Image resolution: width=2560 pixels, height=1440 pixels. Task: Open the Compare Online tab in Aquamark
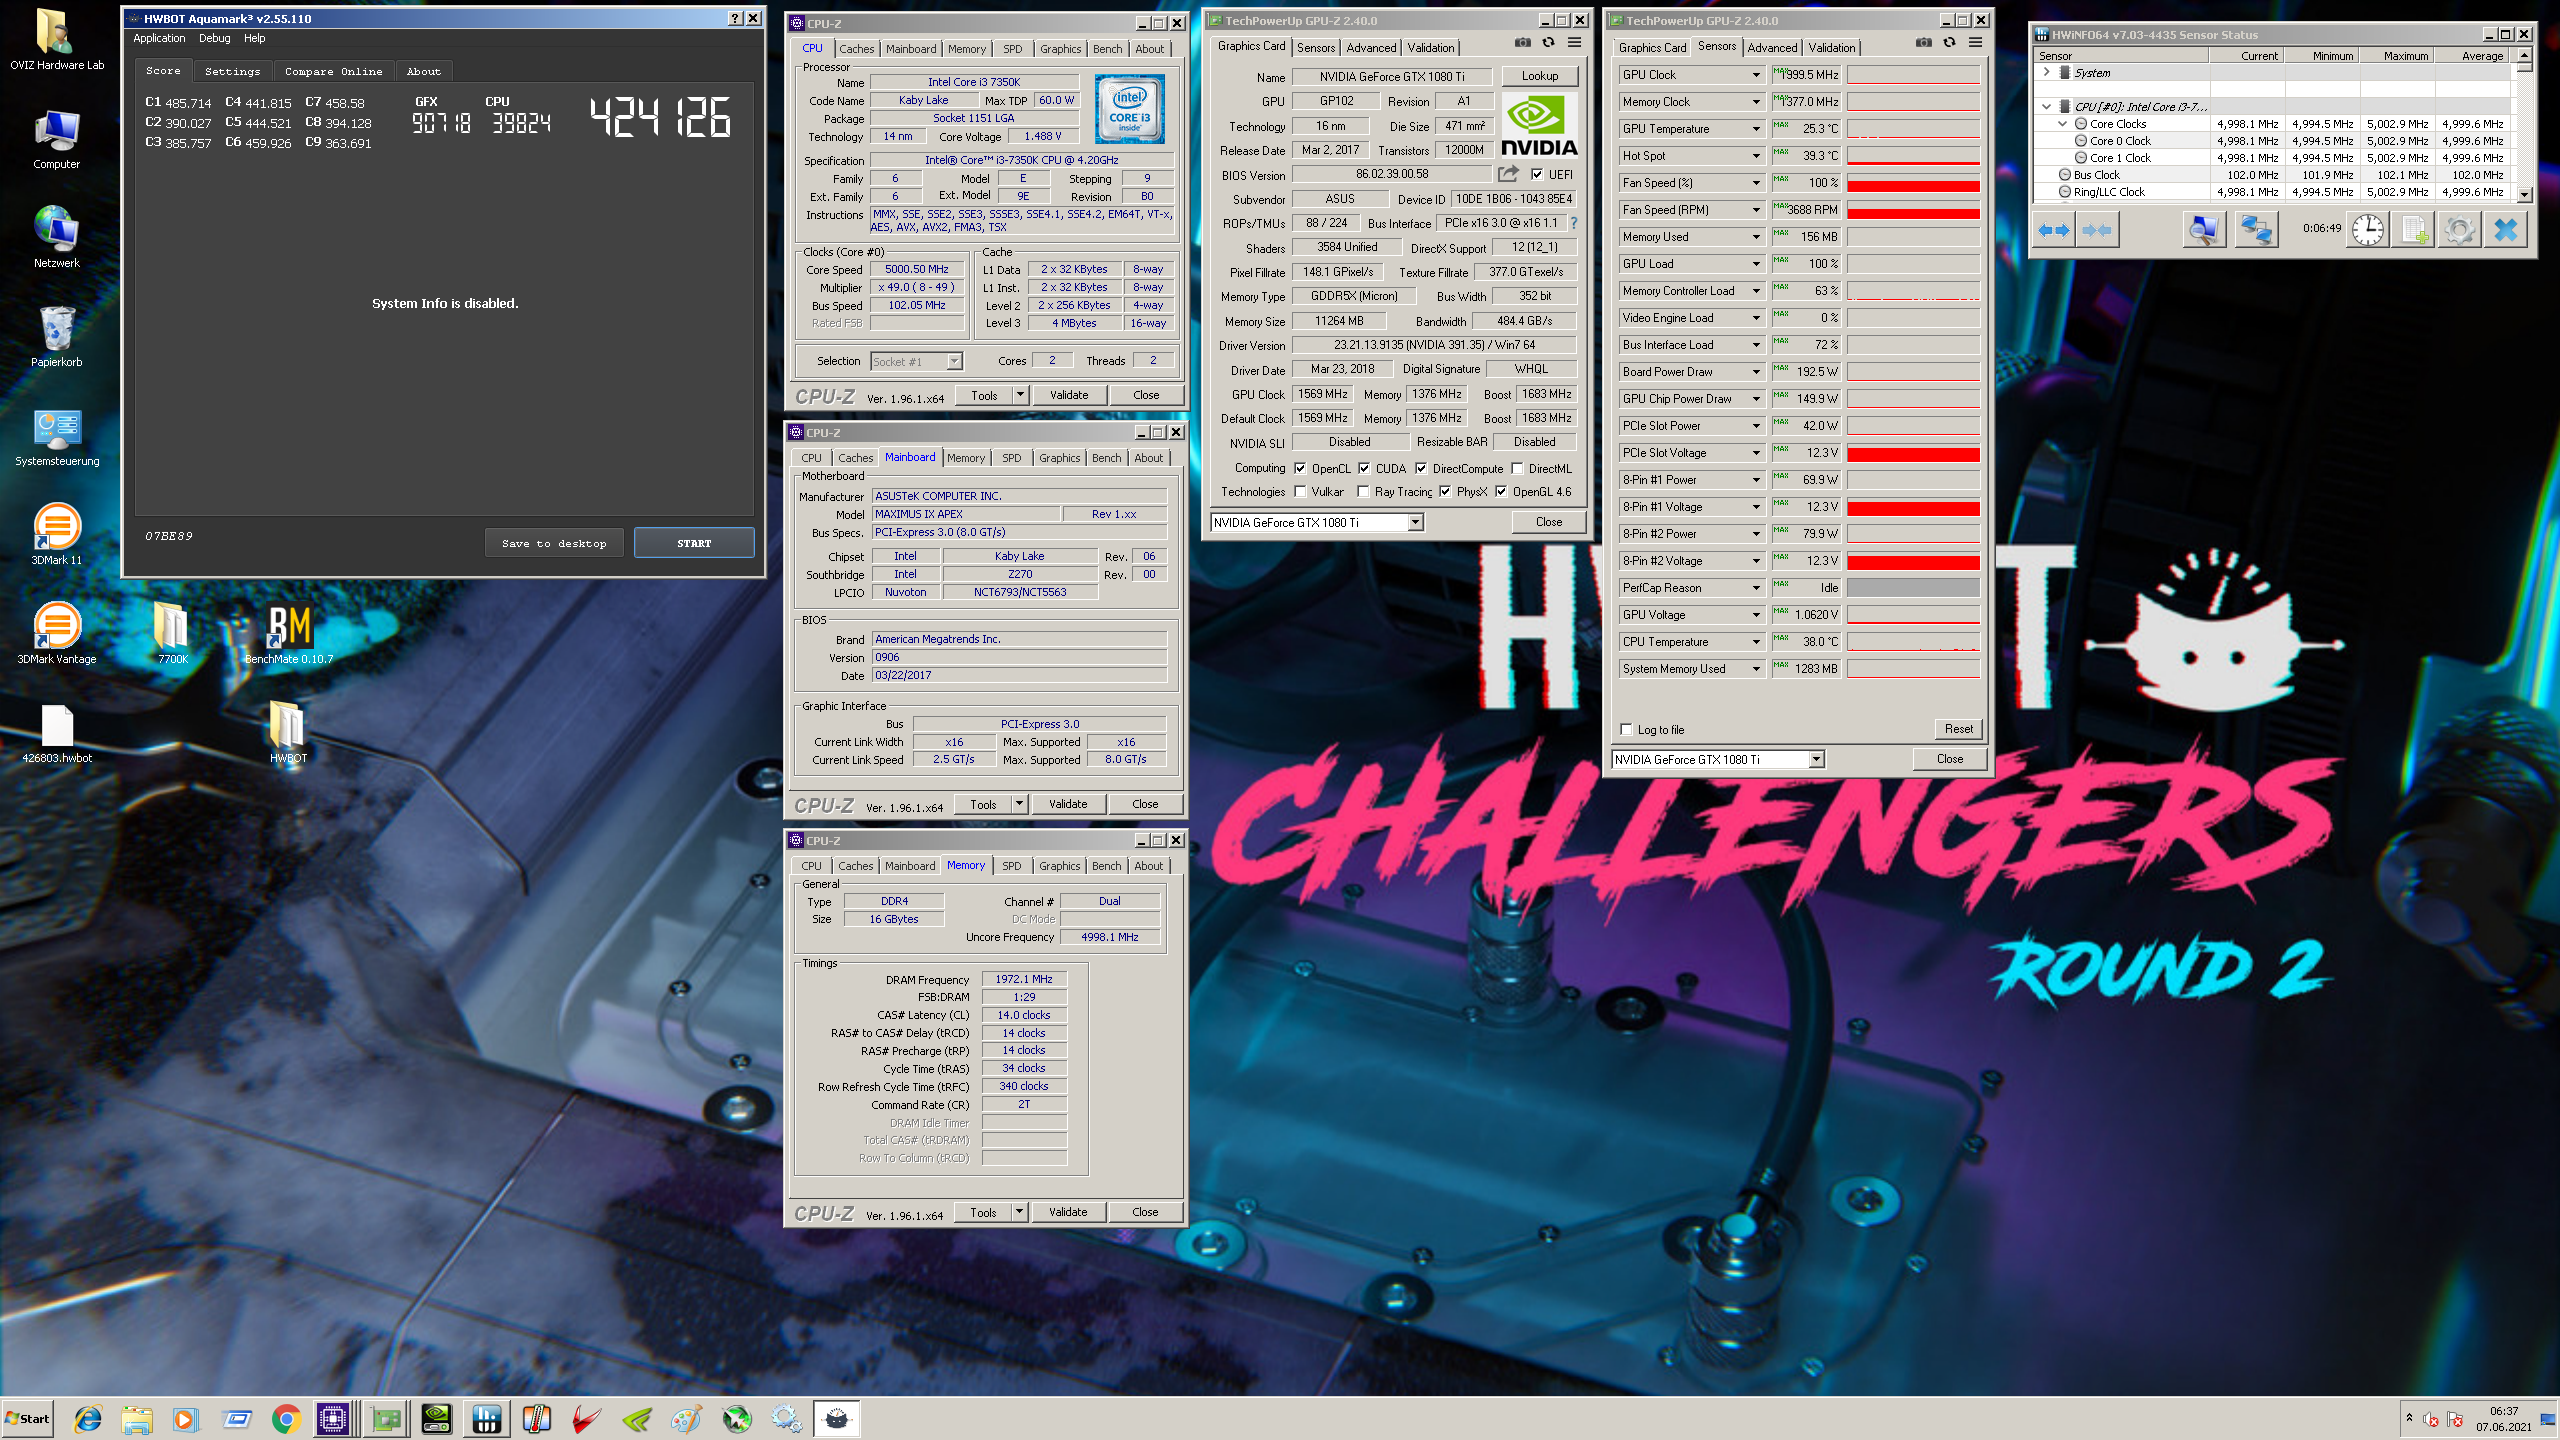point(333,71)
